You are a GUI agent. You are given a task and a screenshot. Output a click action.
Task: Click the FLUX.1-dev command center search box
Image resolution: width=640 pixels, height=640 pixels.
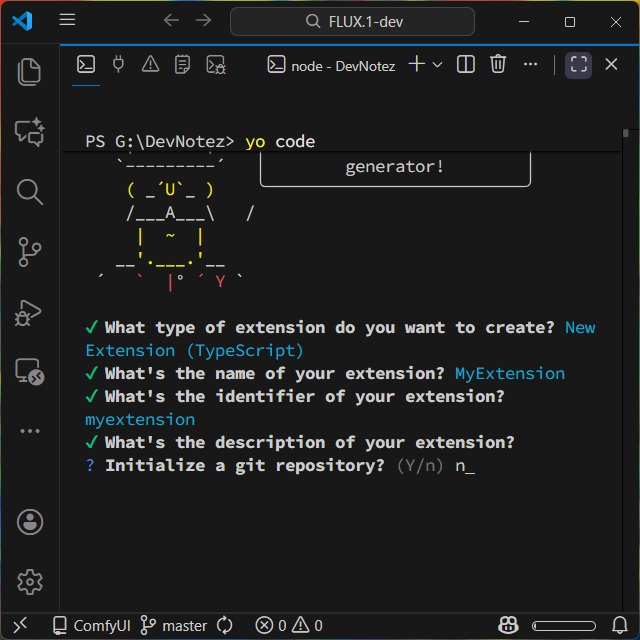(366, 21)
